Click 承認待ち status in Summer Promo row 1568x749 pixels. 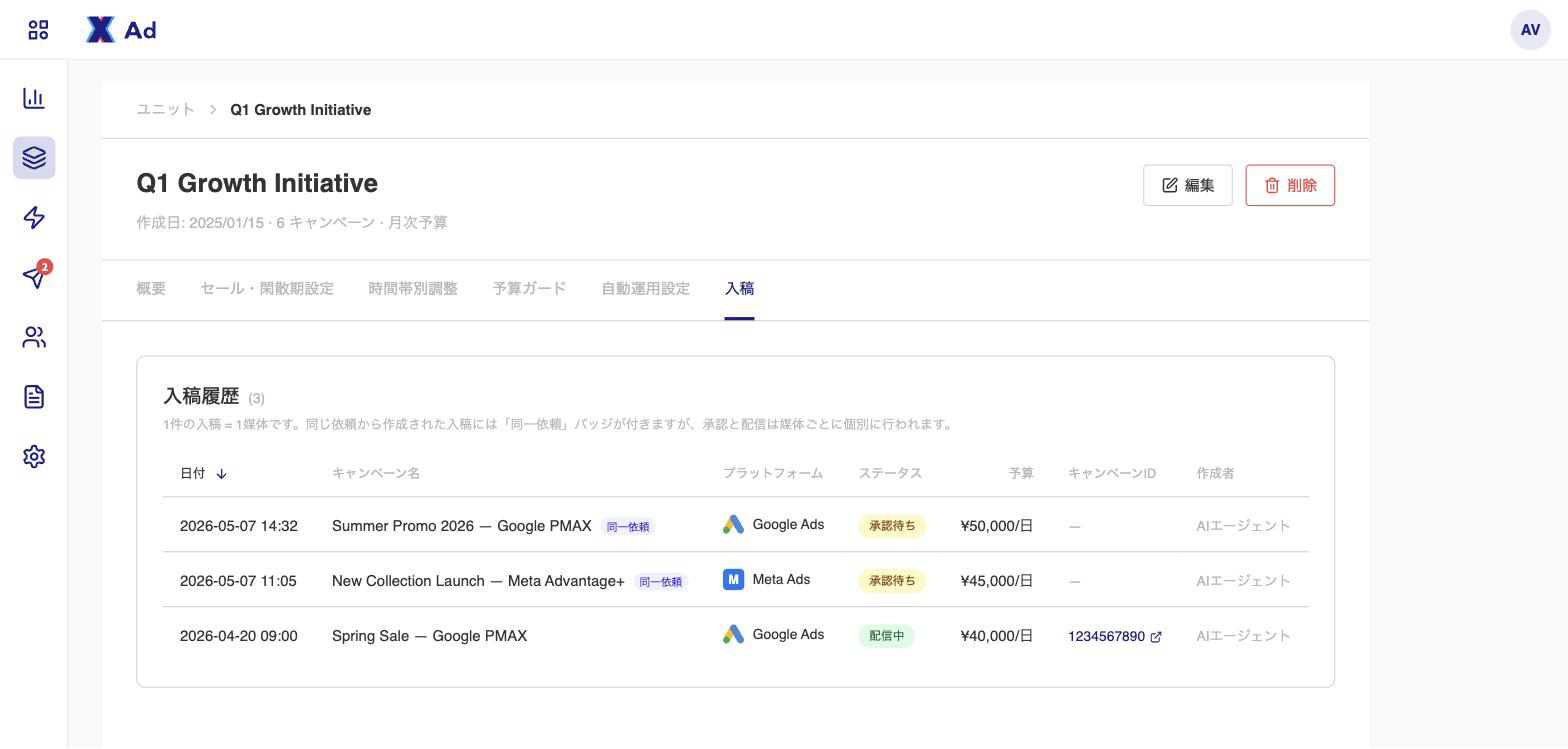click(x=892, y=526)
